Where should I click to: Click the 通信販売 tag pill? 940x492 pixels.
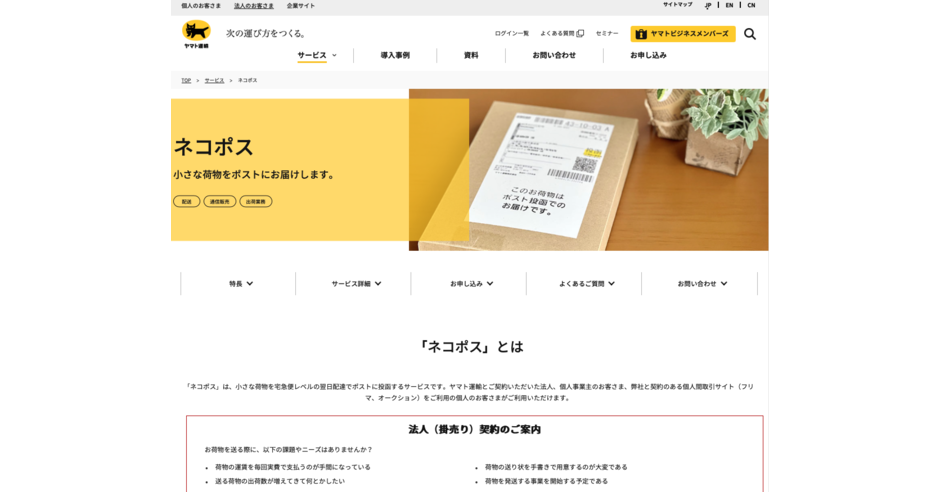[x=219, y=201]
